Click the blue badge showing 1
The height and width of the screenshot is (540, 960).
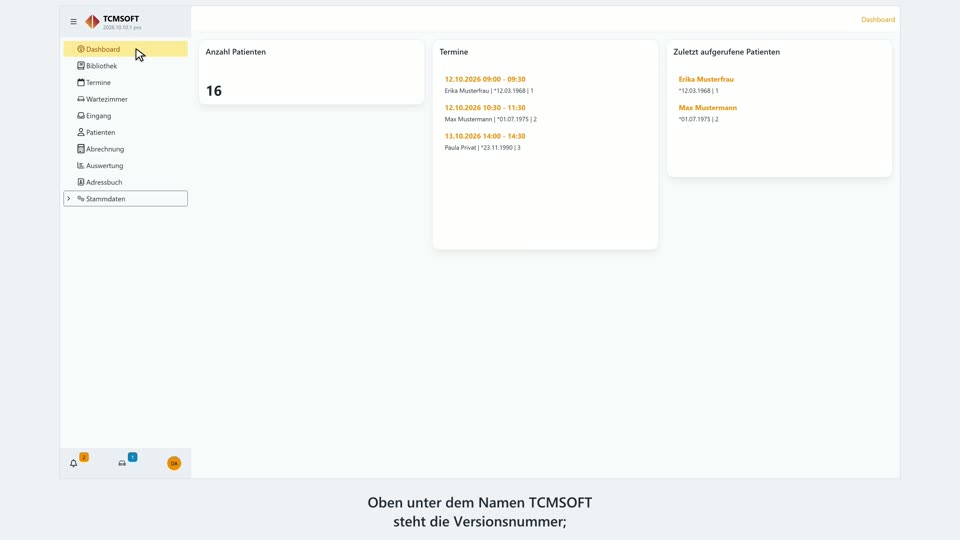click(x=132, y=457)
